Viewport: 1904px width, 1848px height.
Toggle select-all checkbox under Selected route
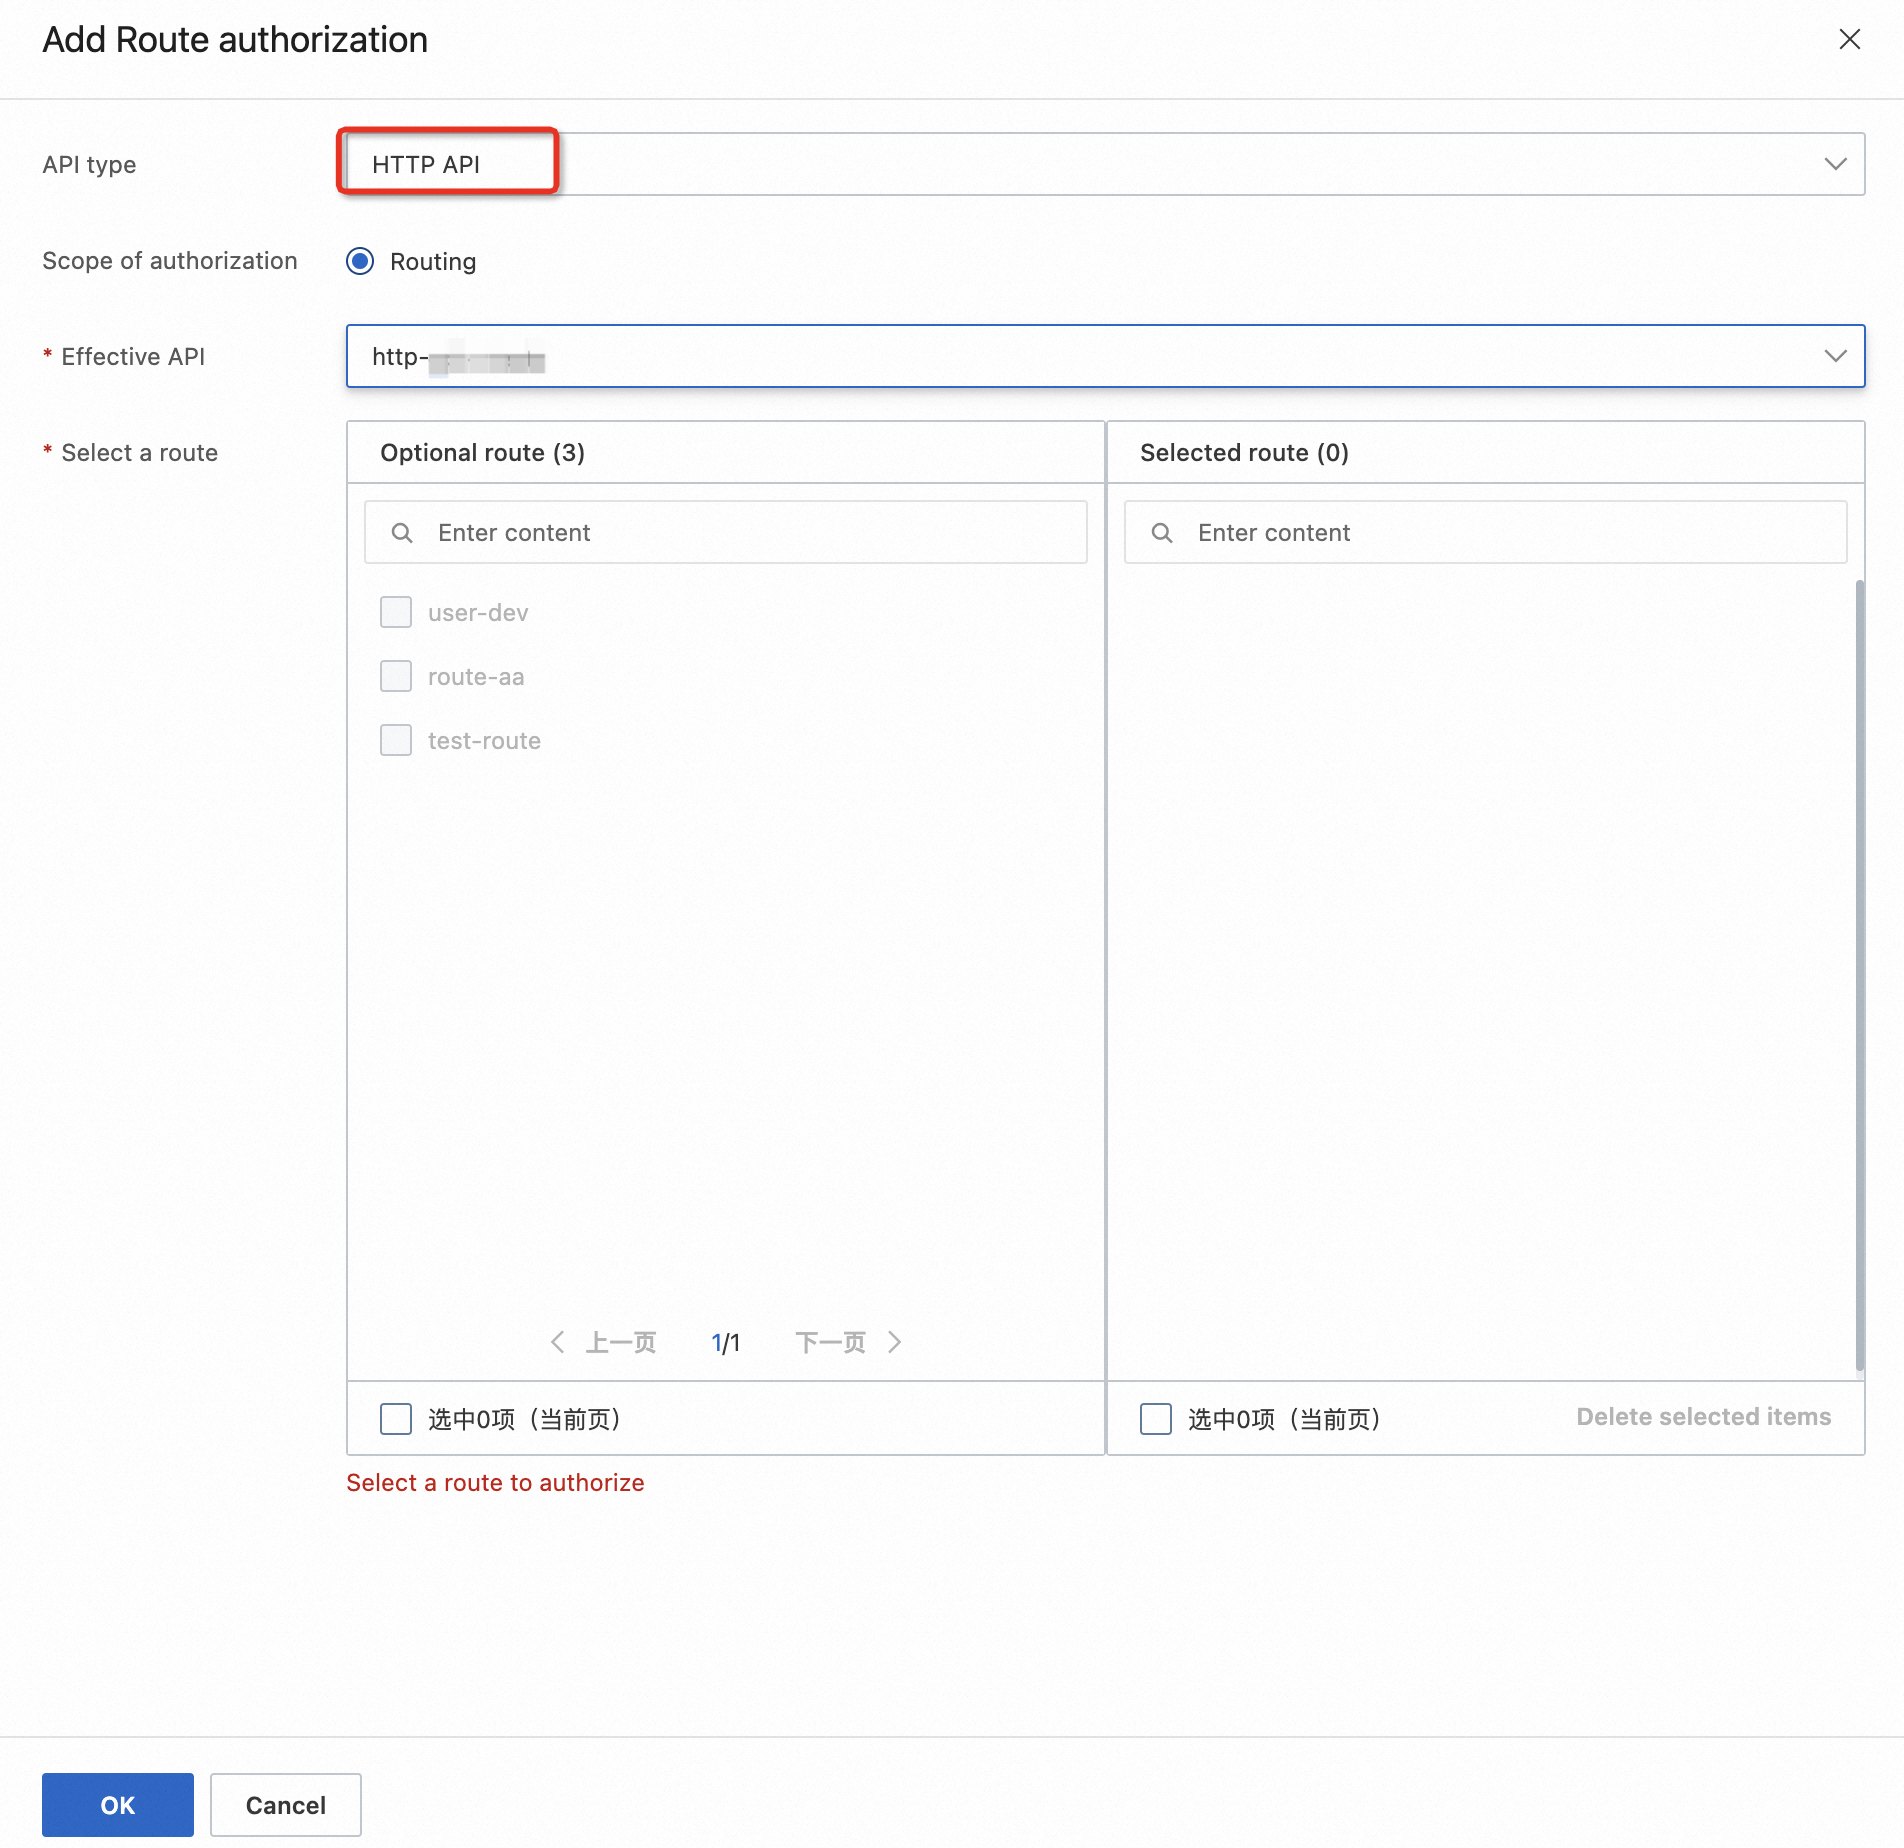[x=1156, y=1418]
